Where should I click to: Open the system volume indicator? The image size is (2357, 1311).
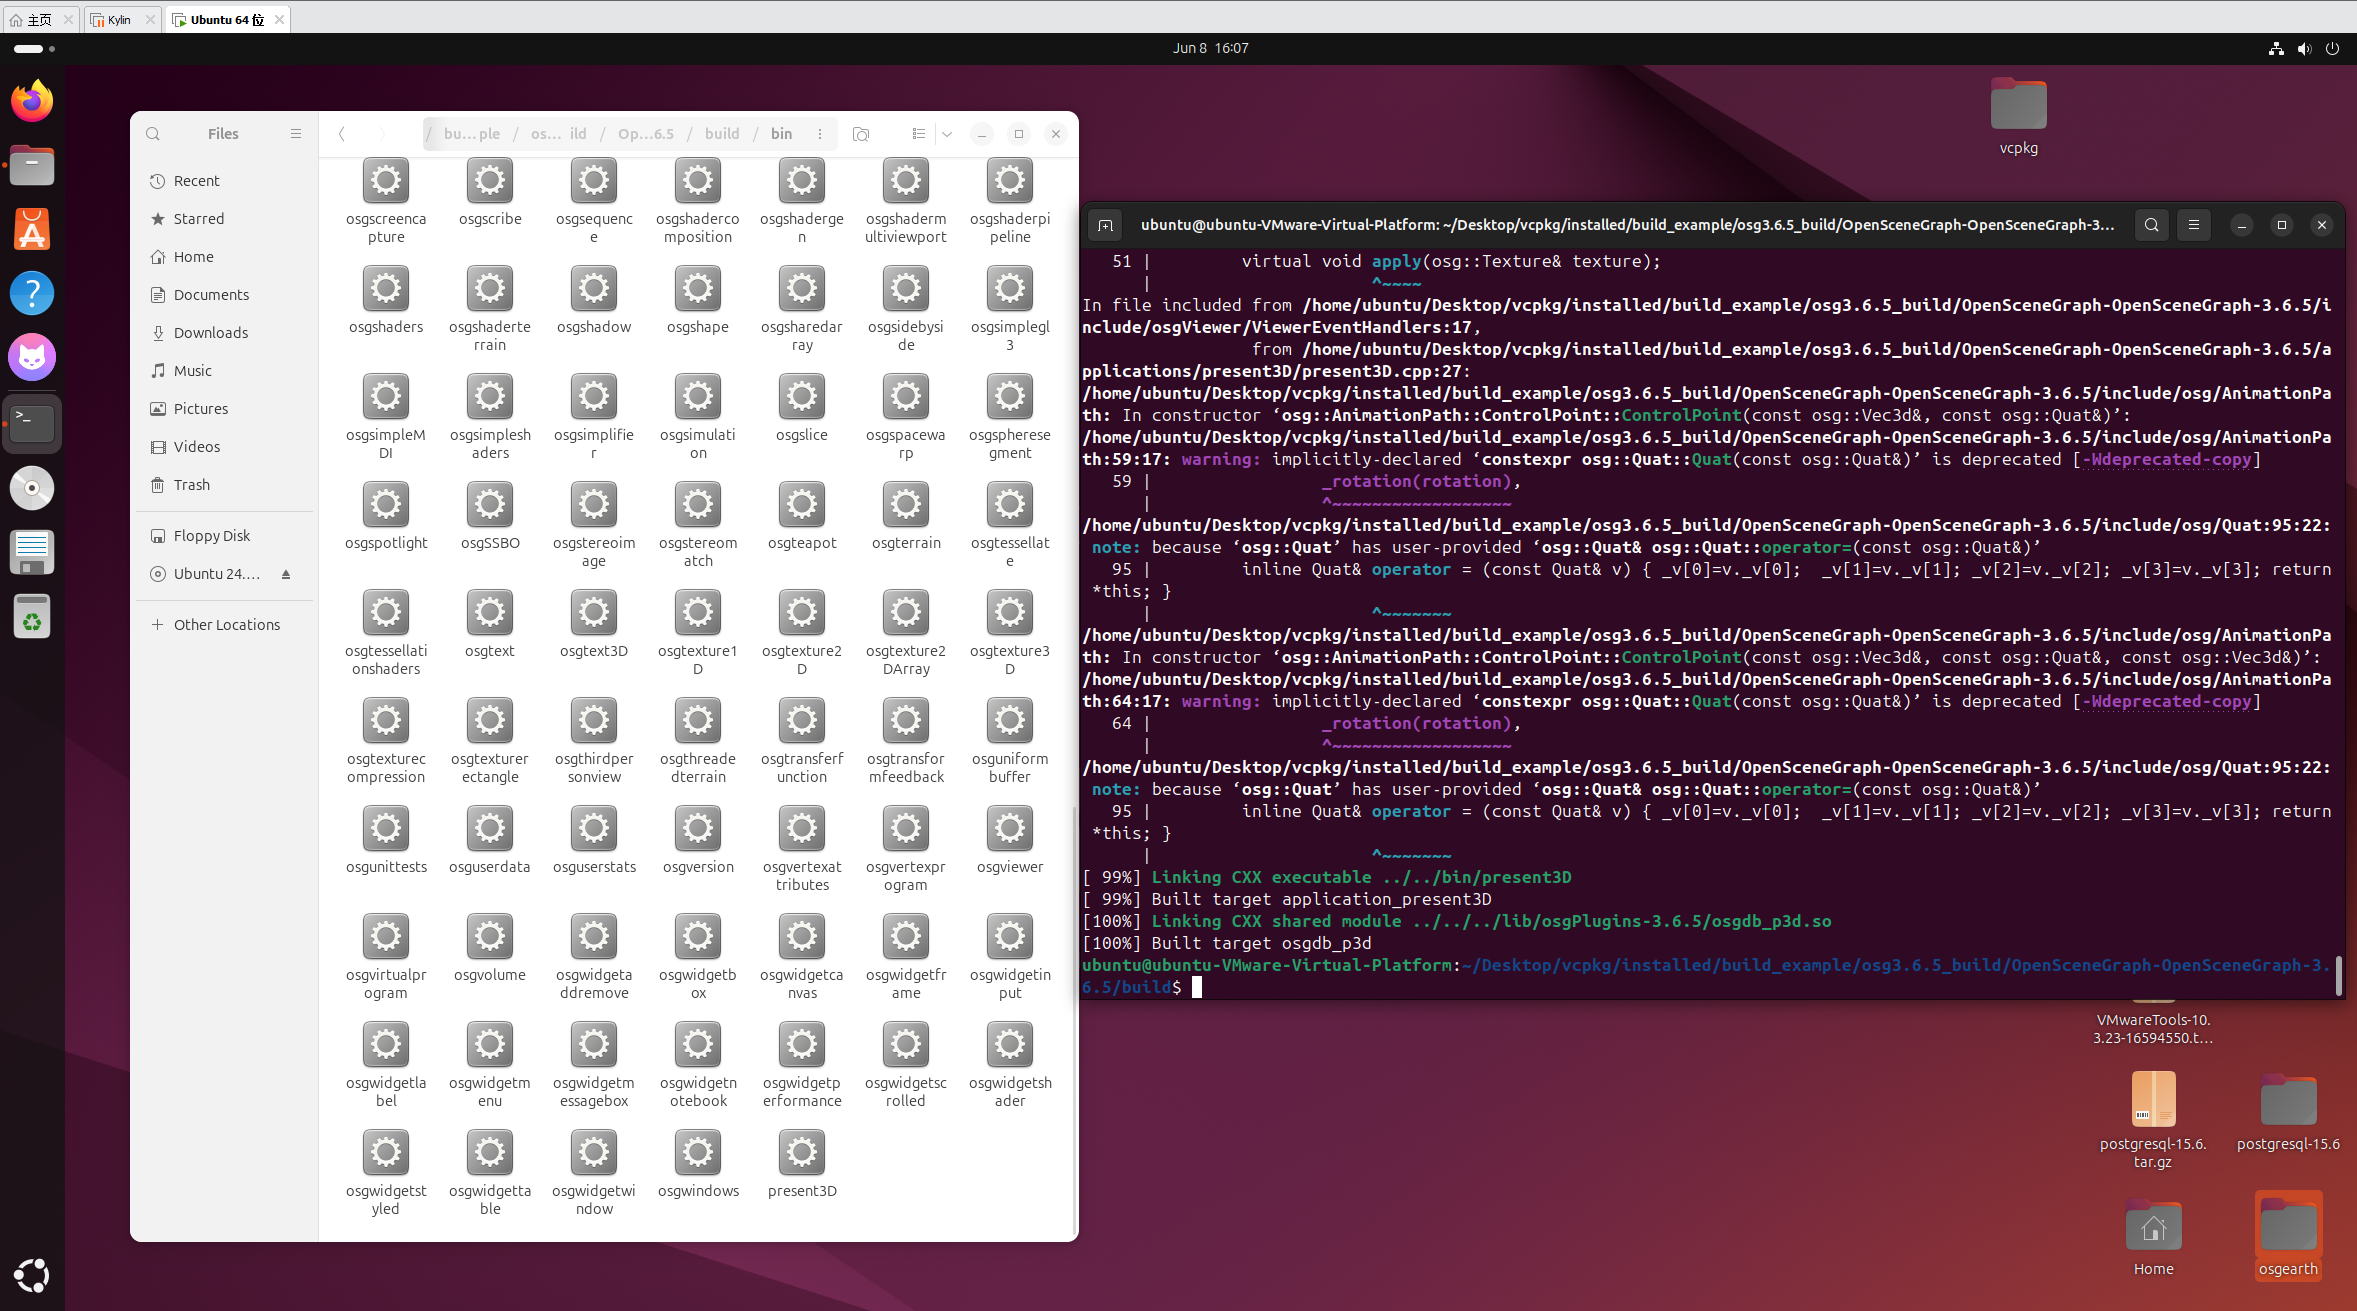click(x=2304, y=48)
